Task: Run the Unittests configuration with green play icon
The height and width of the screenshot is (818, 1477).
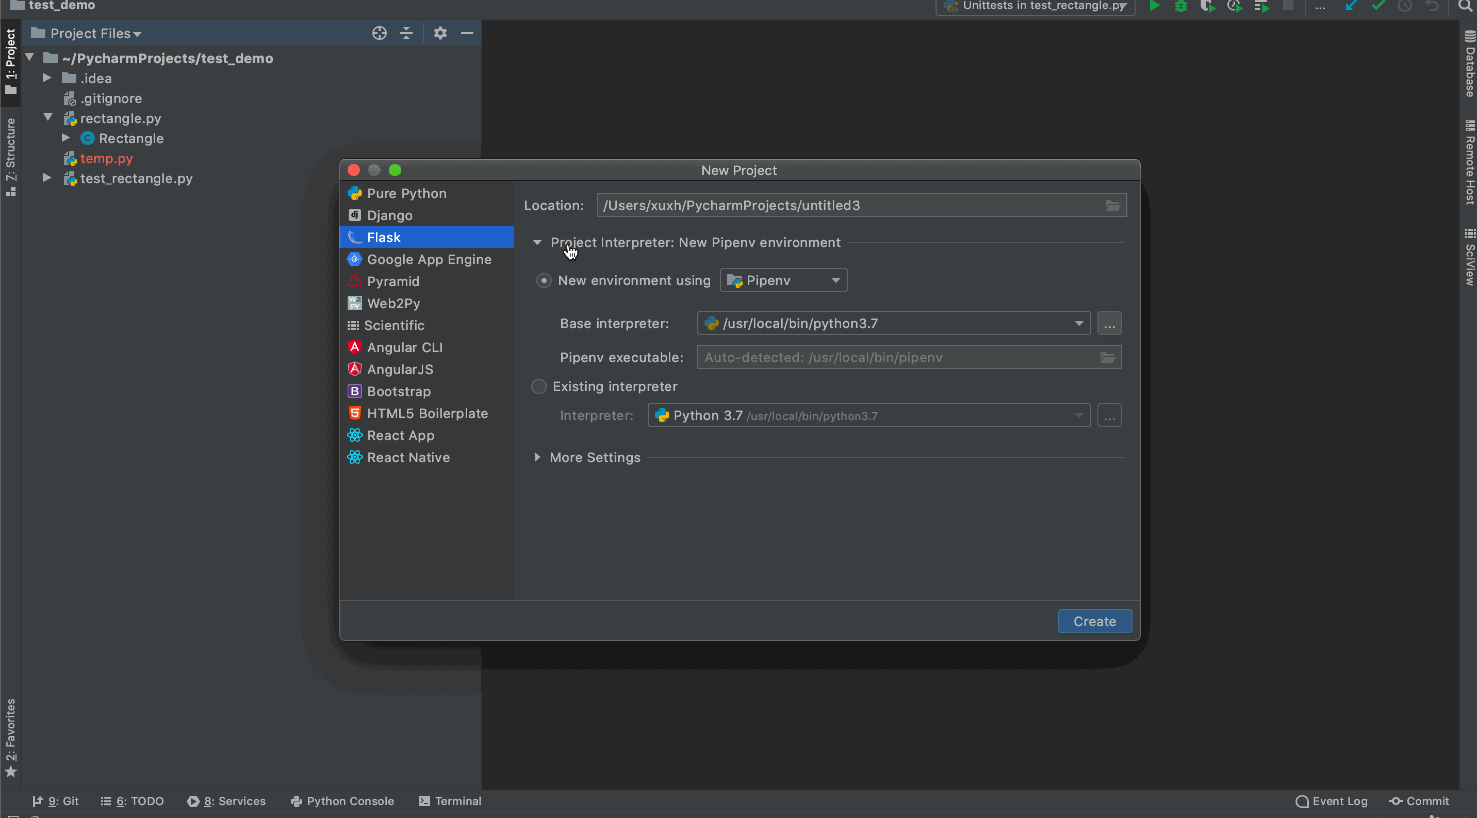Action: click(1155, 6)
